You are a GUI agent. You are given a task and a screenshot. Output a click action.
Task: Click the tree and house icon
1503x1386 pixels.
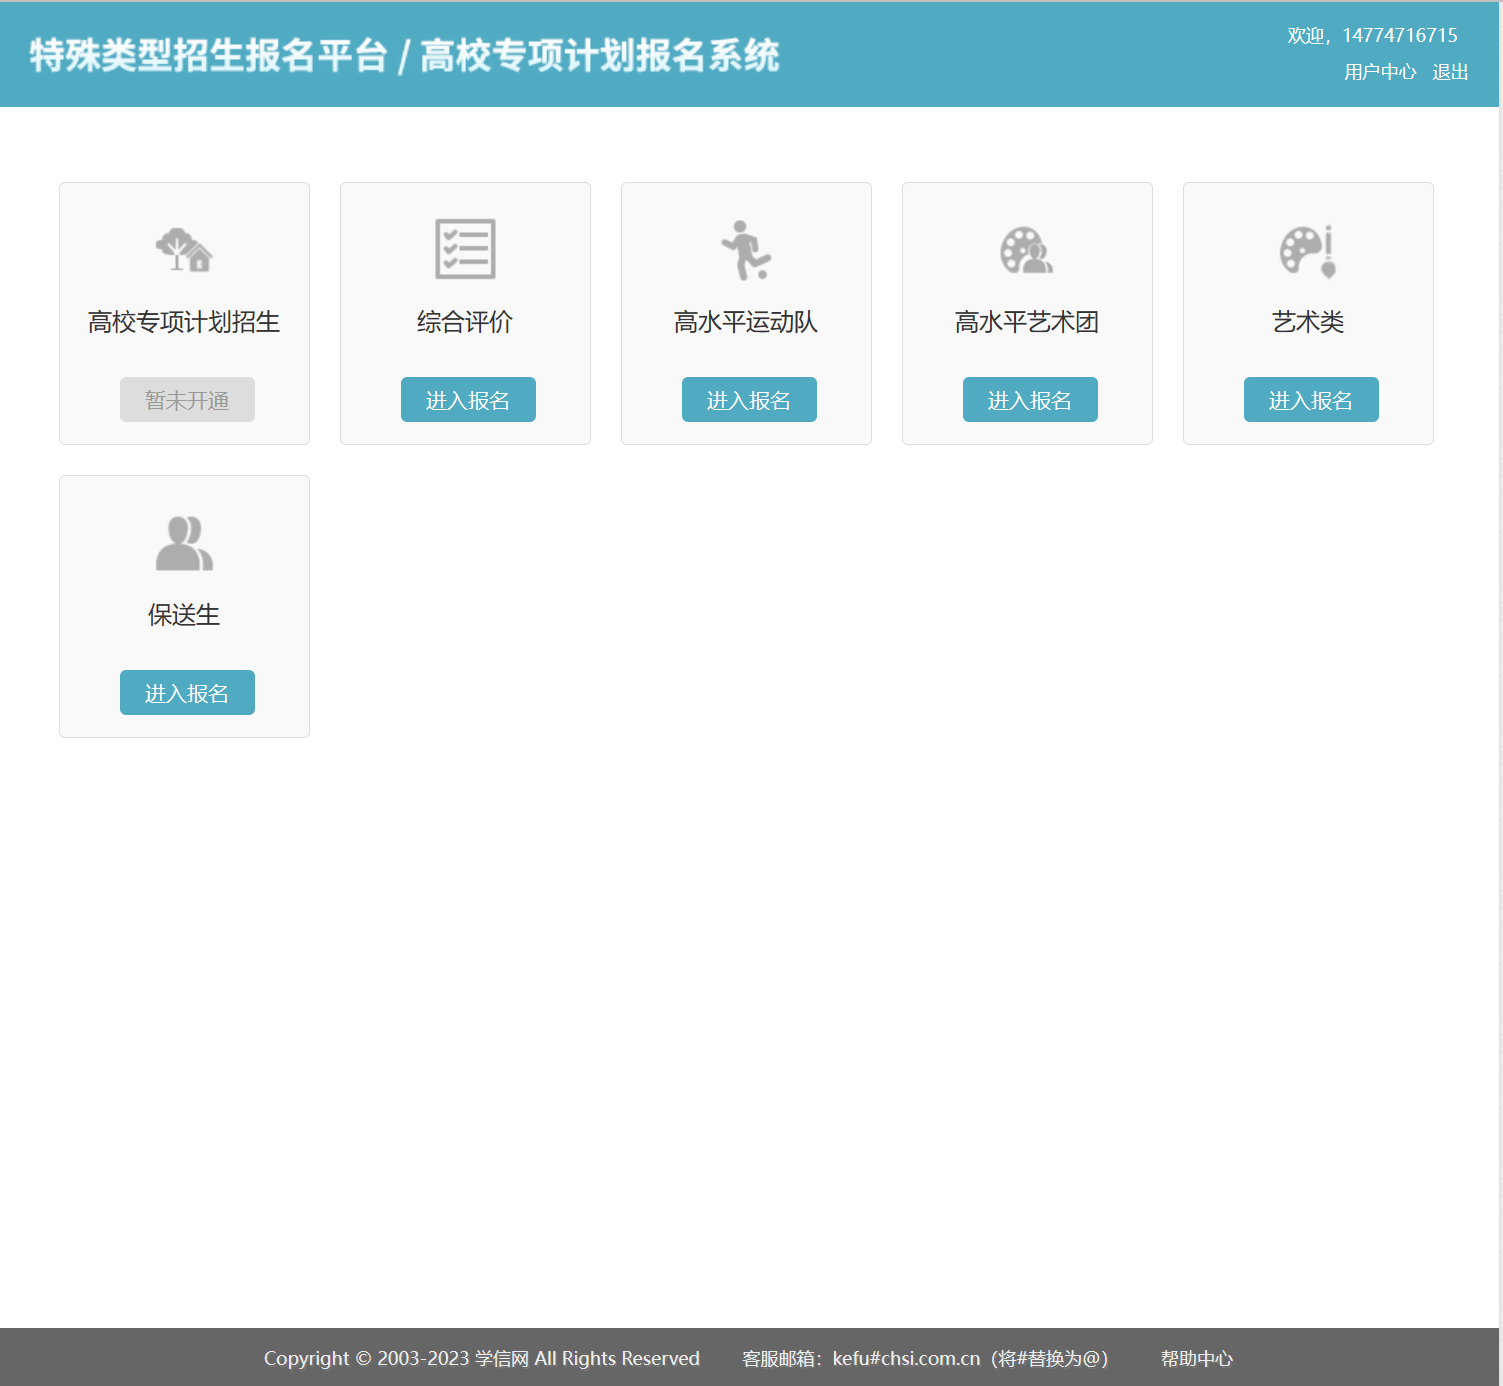click(x=184, y=249)
